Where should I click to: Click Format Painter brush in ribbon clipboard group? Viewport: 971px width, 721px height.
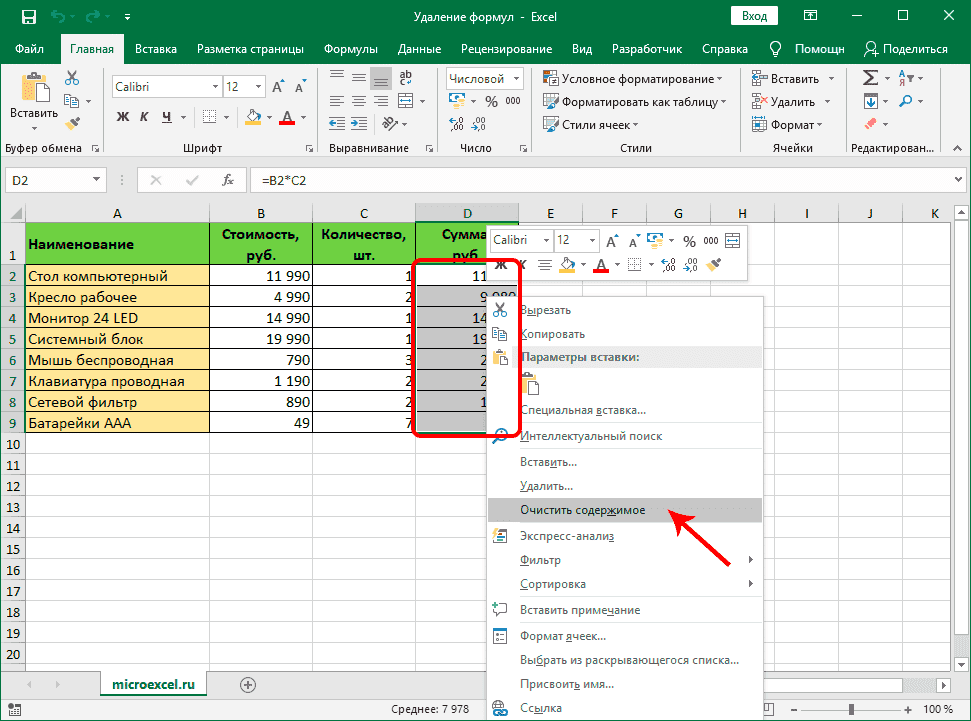(73, 122)
